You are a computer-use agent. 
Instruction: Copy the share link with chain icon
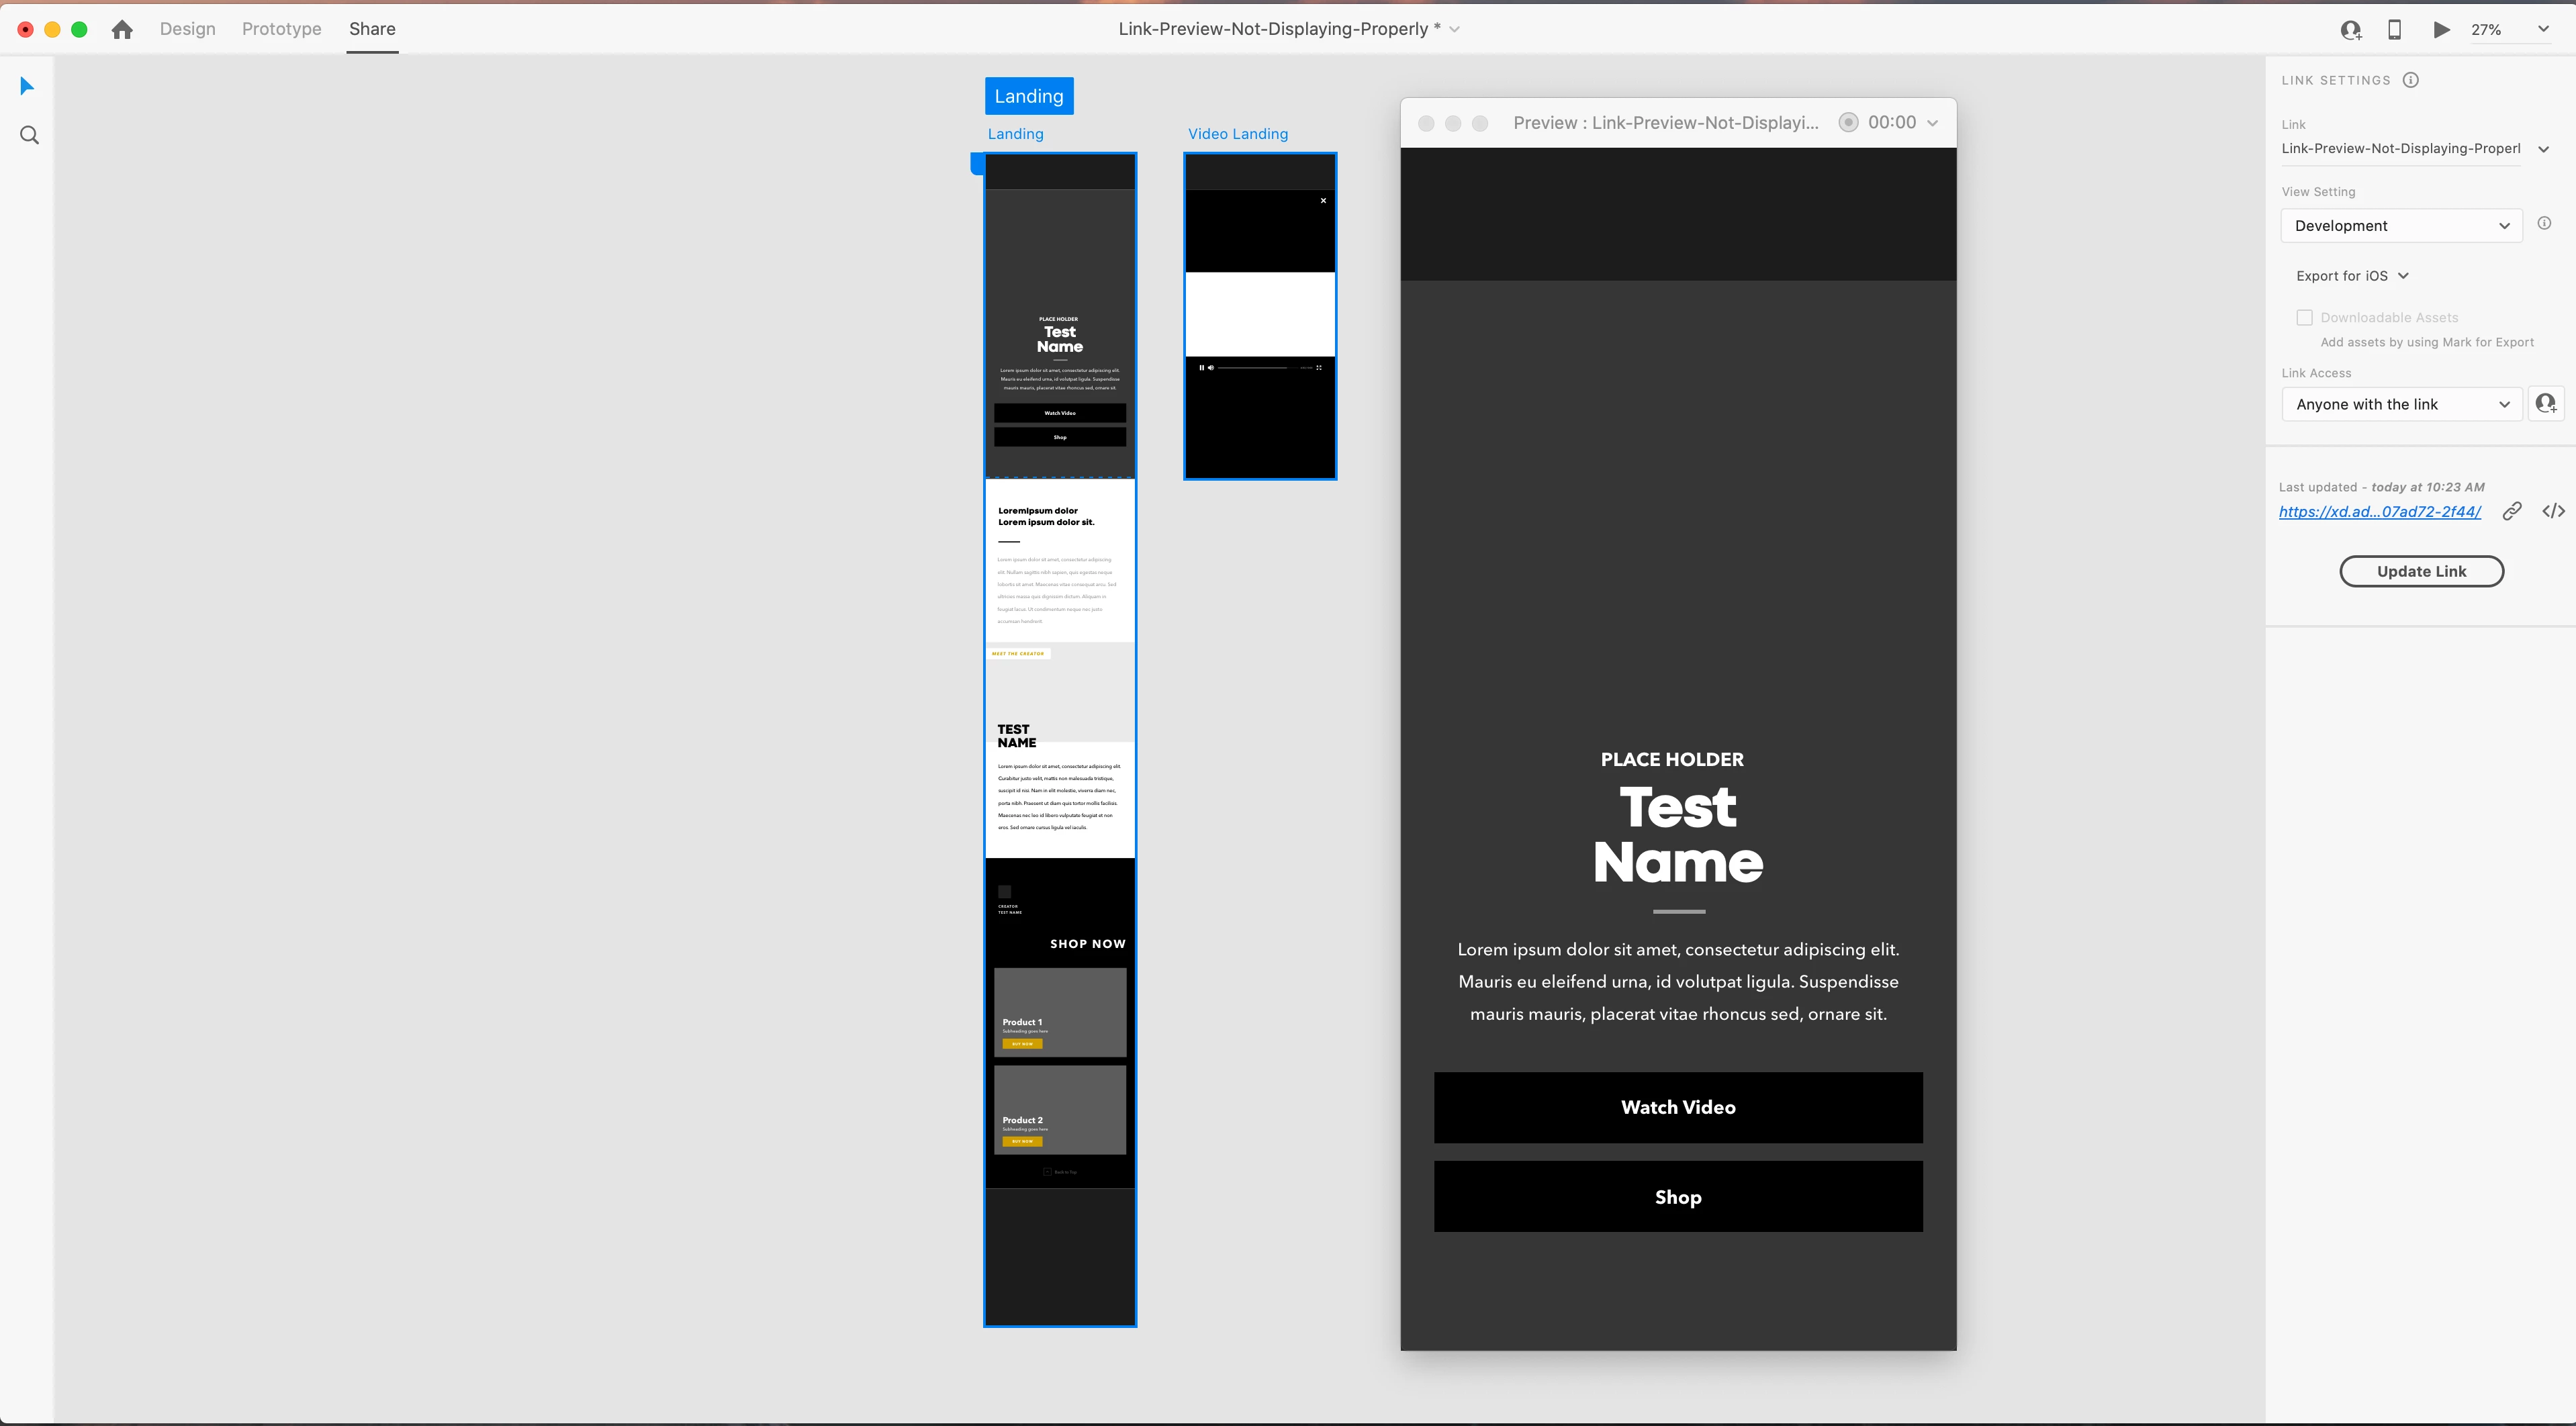tap(2511, 512)
